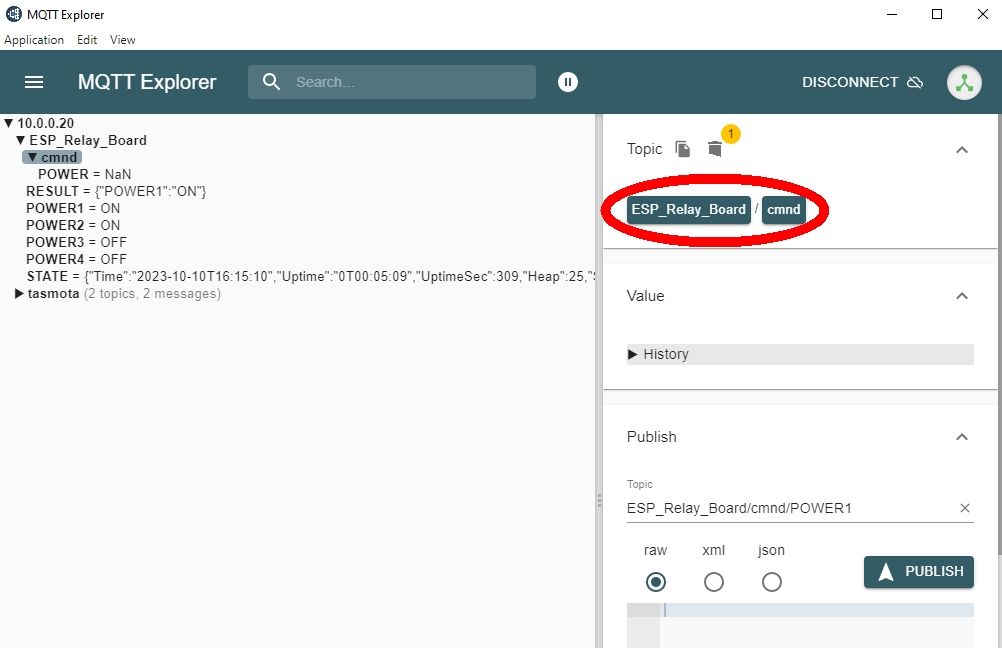Collapse the cmnd tree node

click(33, 157)
